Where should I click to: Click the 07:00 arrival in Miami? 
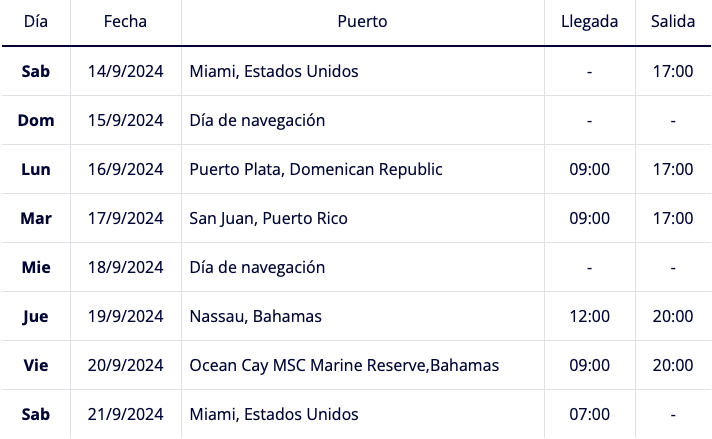(589, 414)
